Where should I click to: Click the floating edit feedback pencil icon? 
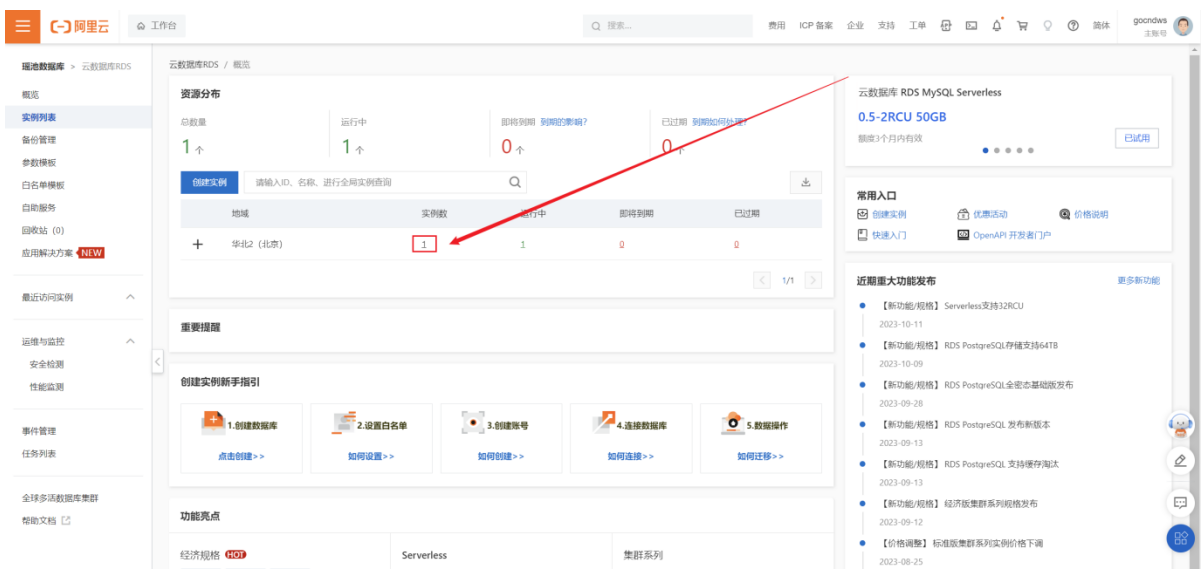(x=1181, y=461)
